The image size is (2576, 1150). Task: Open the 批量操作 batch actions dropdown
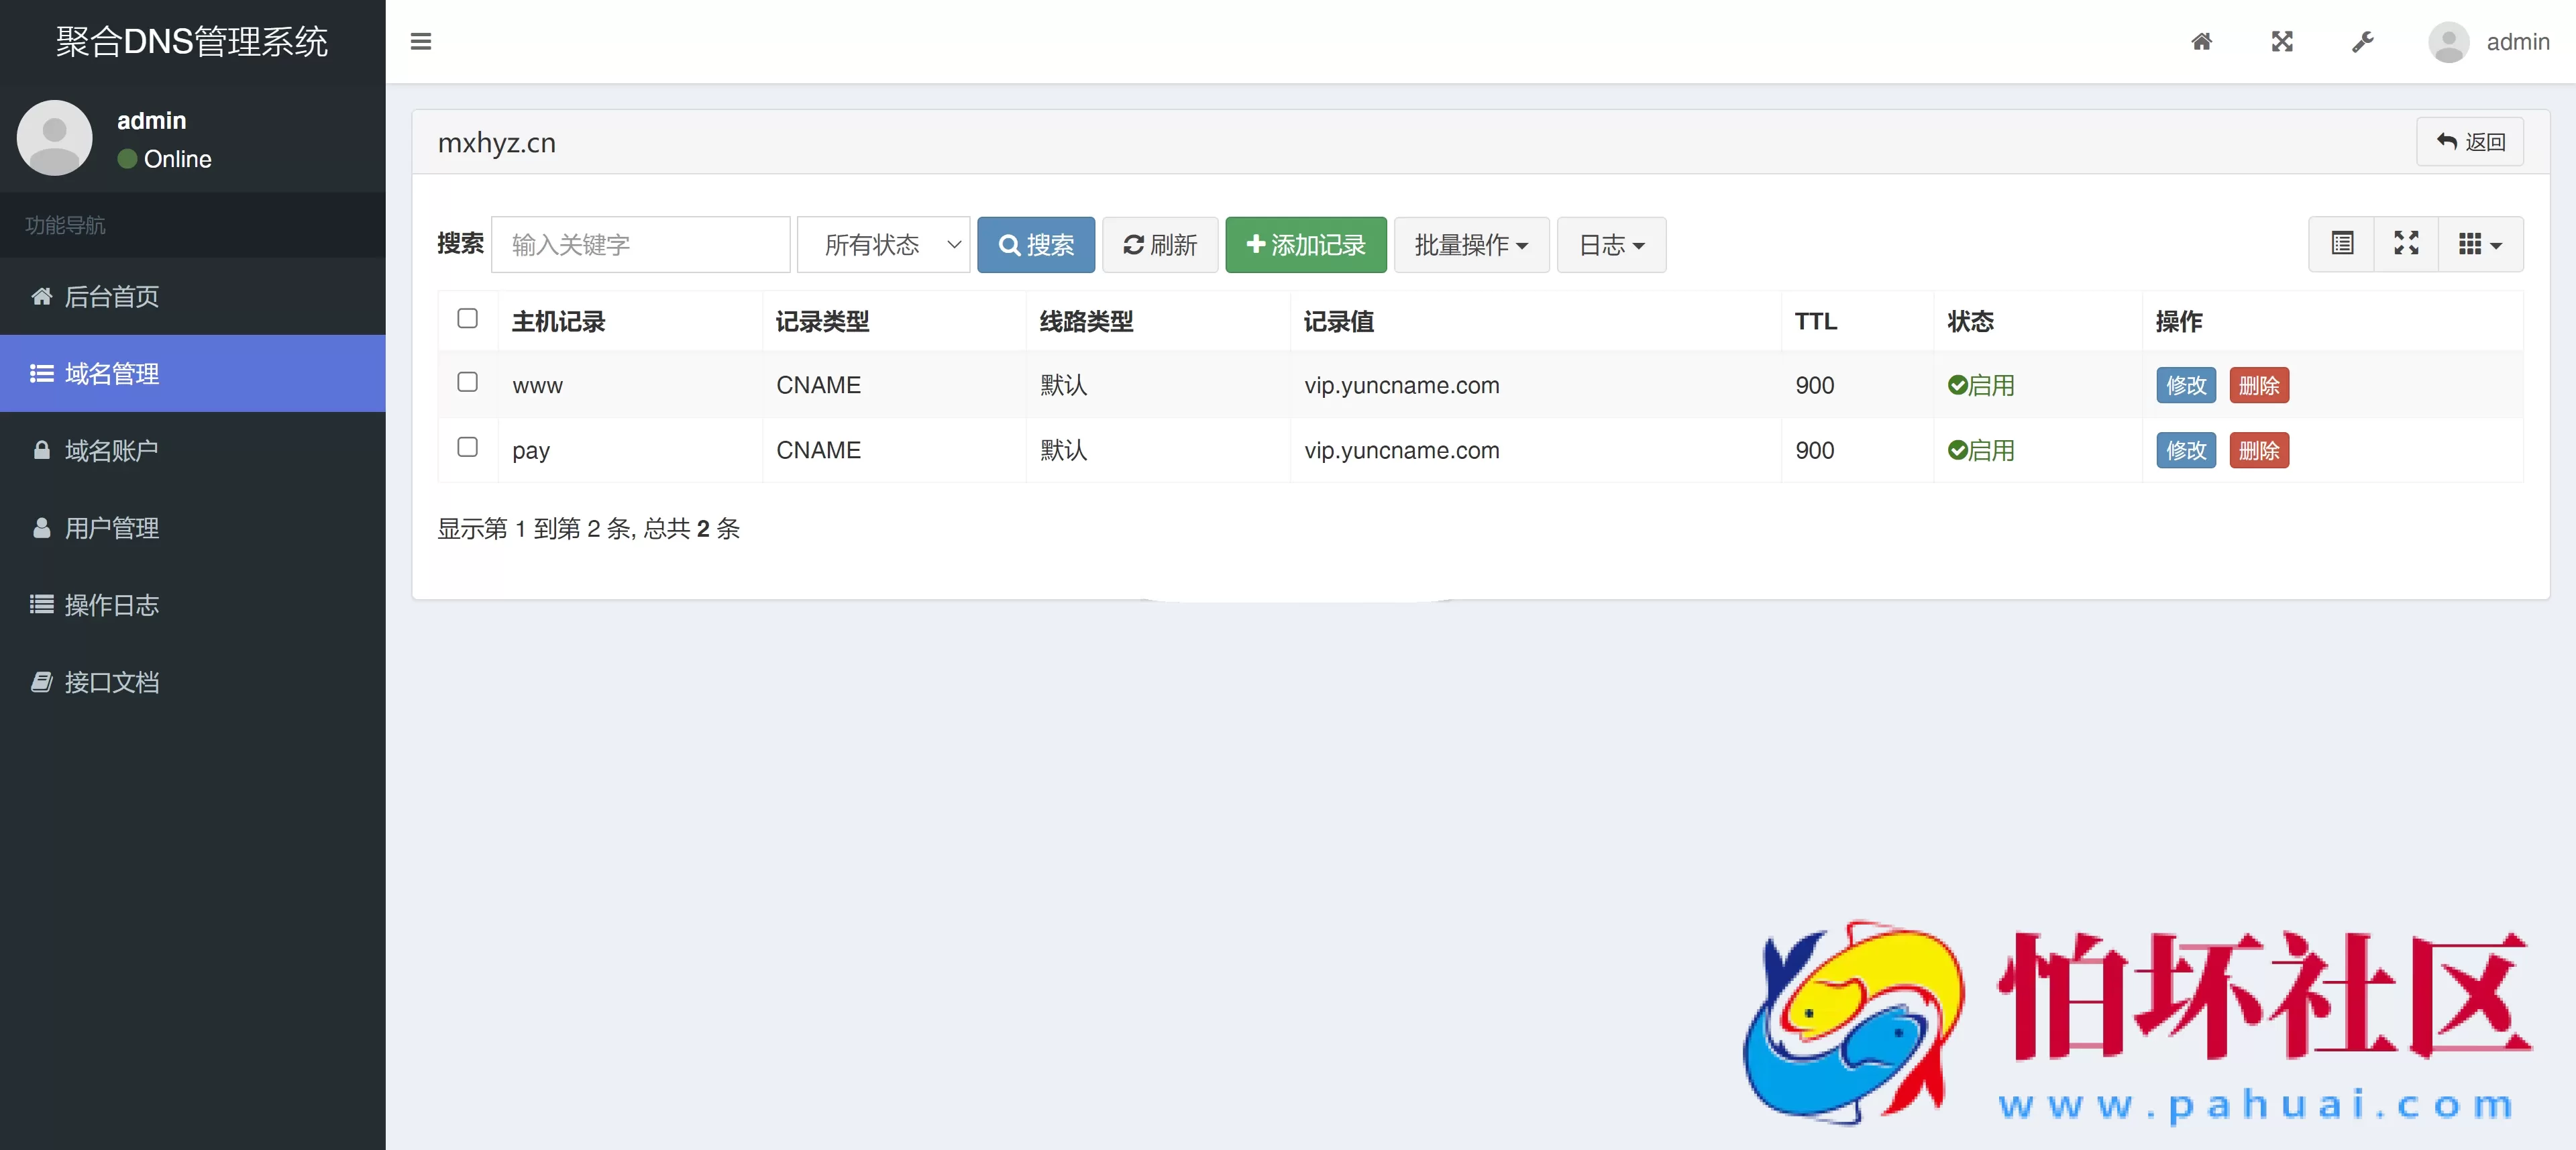click(x=1470, y=244)
